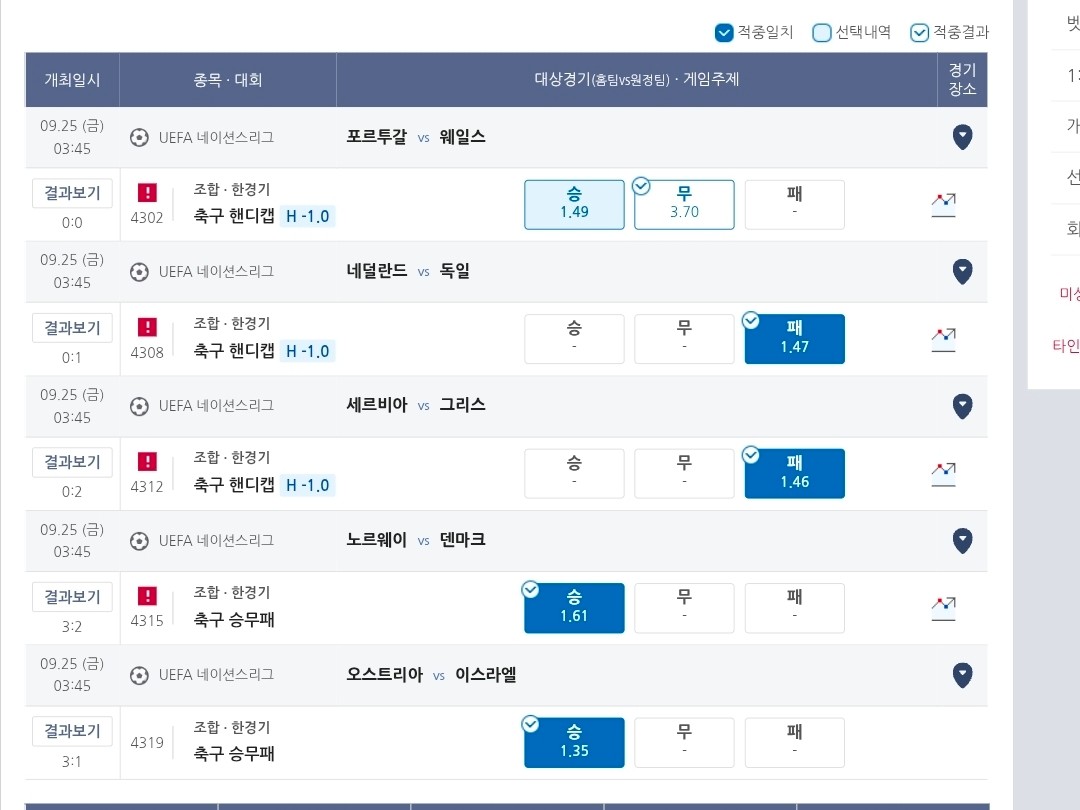Uncheck the 적중일치 checkbox
This screenshot has width=1080, height=810.
click(724, 32)
